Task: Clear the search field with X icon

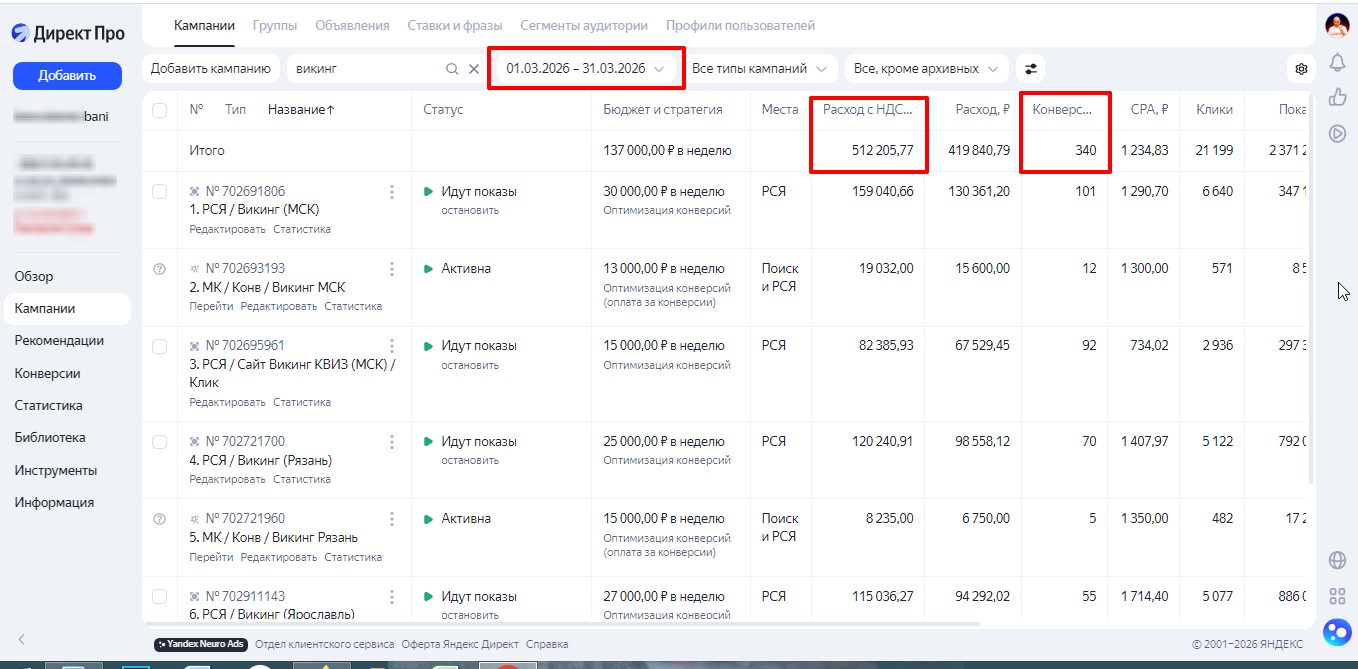Action: tap(474, 69)
